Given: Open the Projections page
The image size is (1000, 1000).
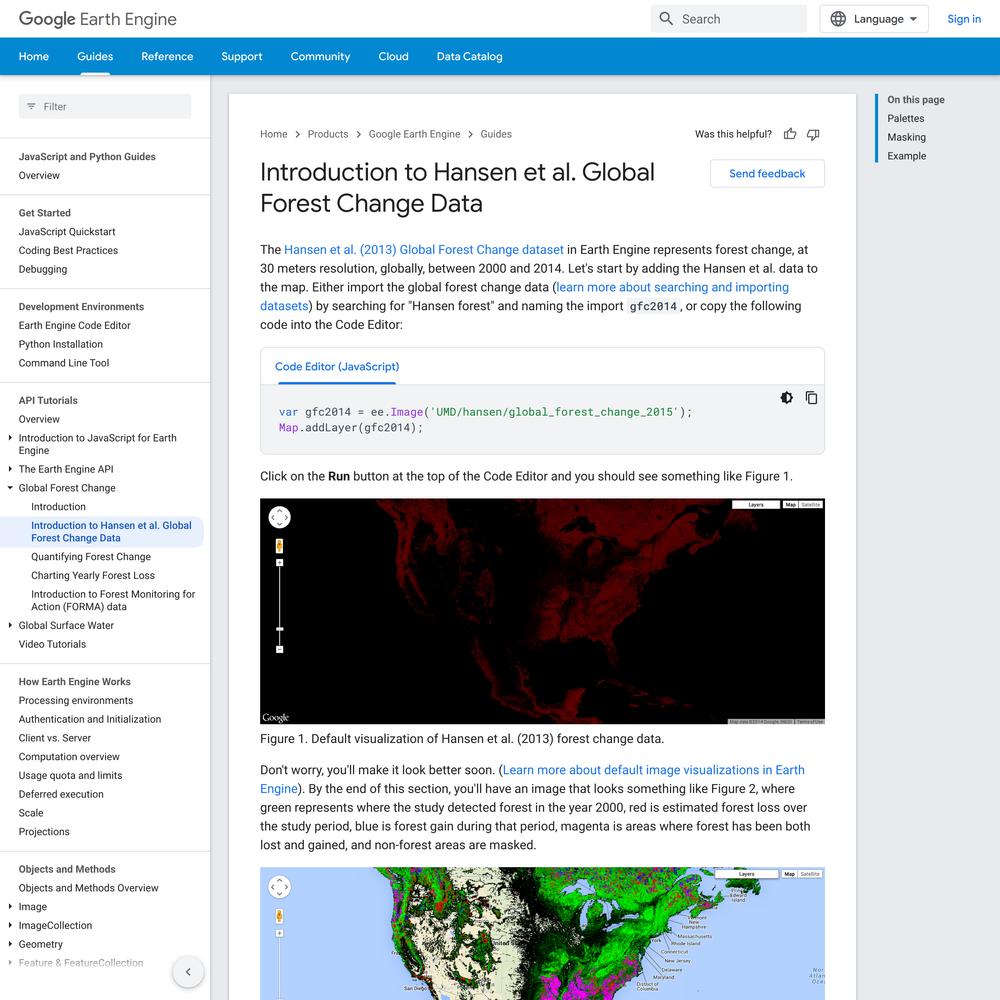Looking at the screenshot, I should (x=44, y=832).
